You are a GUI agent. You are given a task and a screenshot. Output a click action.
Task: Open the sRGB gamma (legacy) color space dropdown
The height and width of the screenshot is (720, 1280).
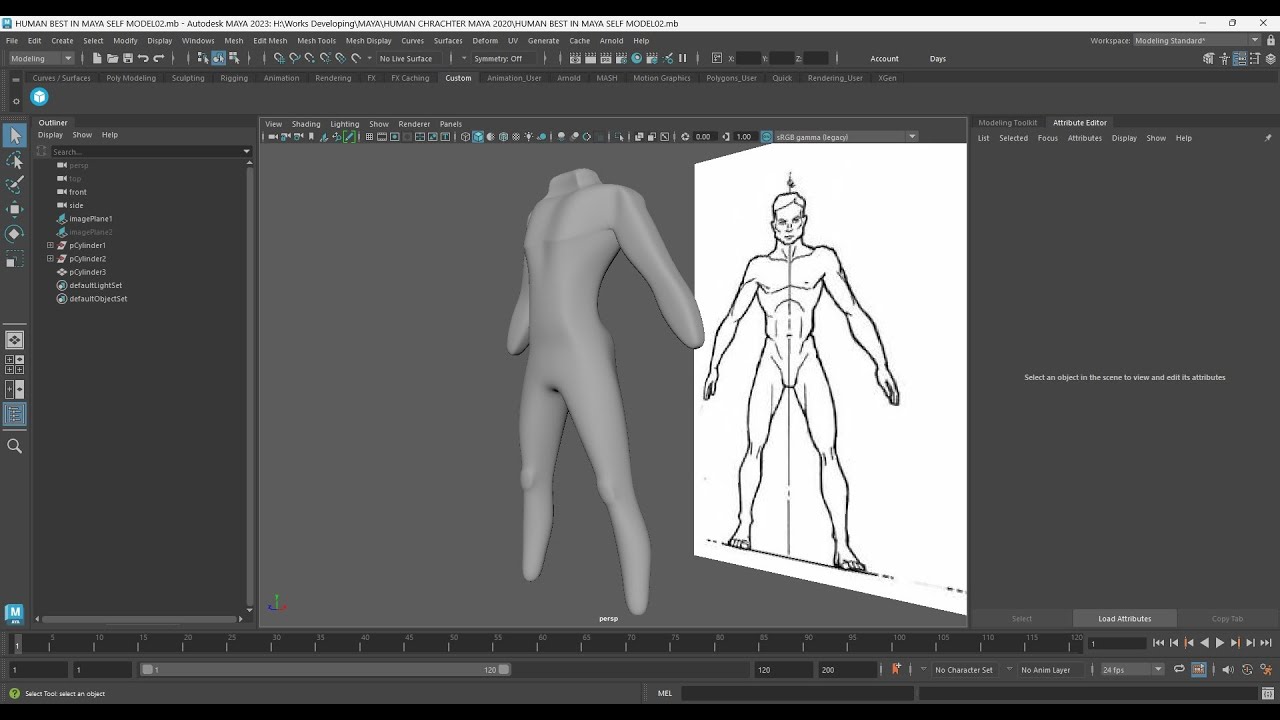[846, 137]
